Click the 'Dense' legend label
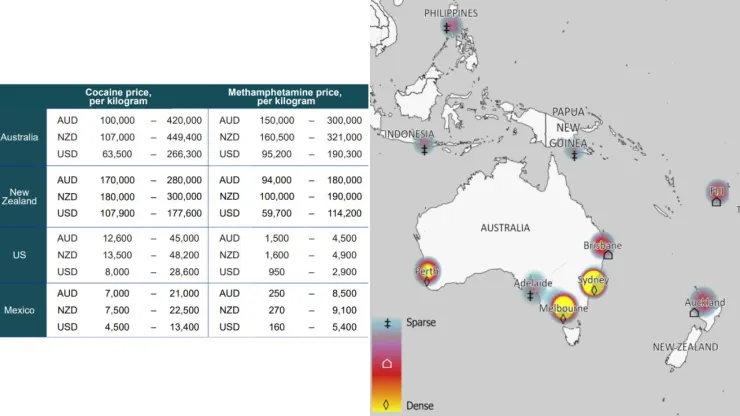740x416 pixels. (x=420, y=406)
